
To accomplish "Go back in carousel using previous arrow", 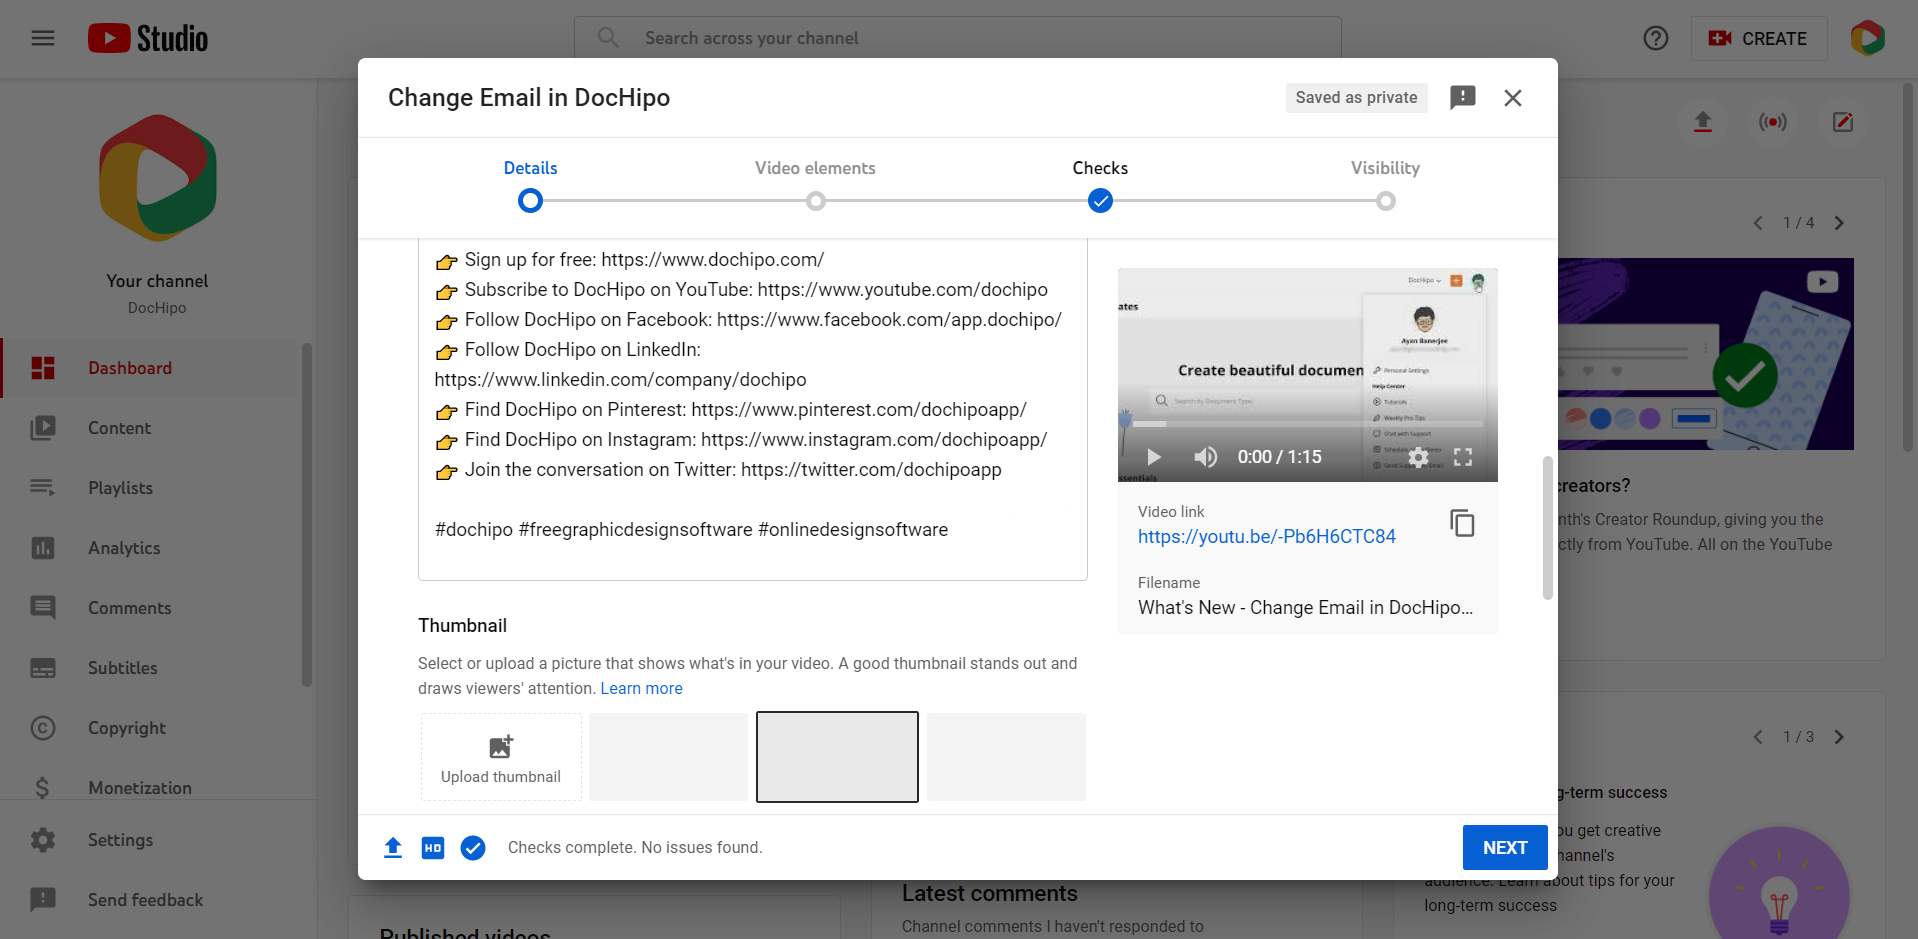I will pyautogui.click(x=1758, y=223).
